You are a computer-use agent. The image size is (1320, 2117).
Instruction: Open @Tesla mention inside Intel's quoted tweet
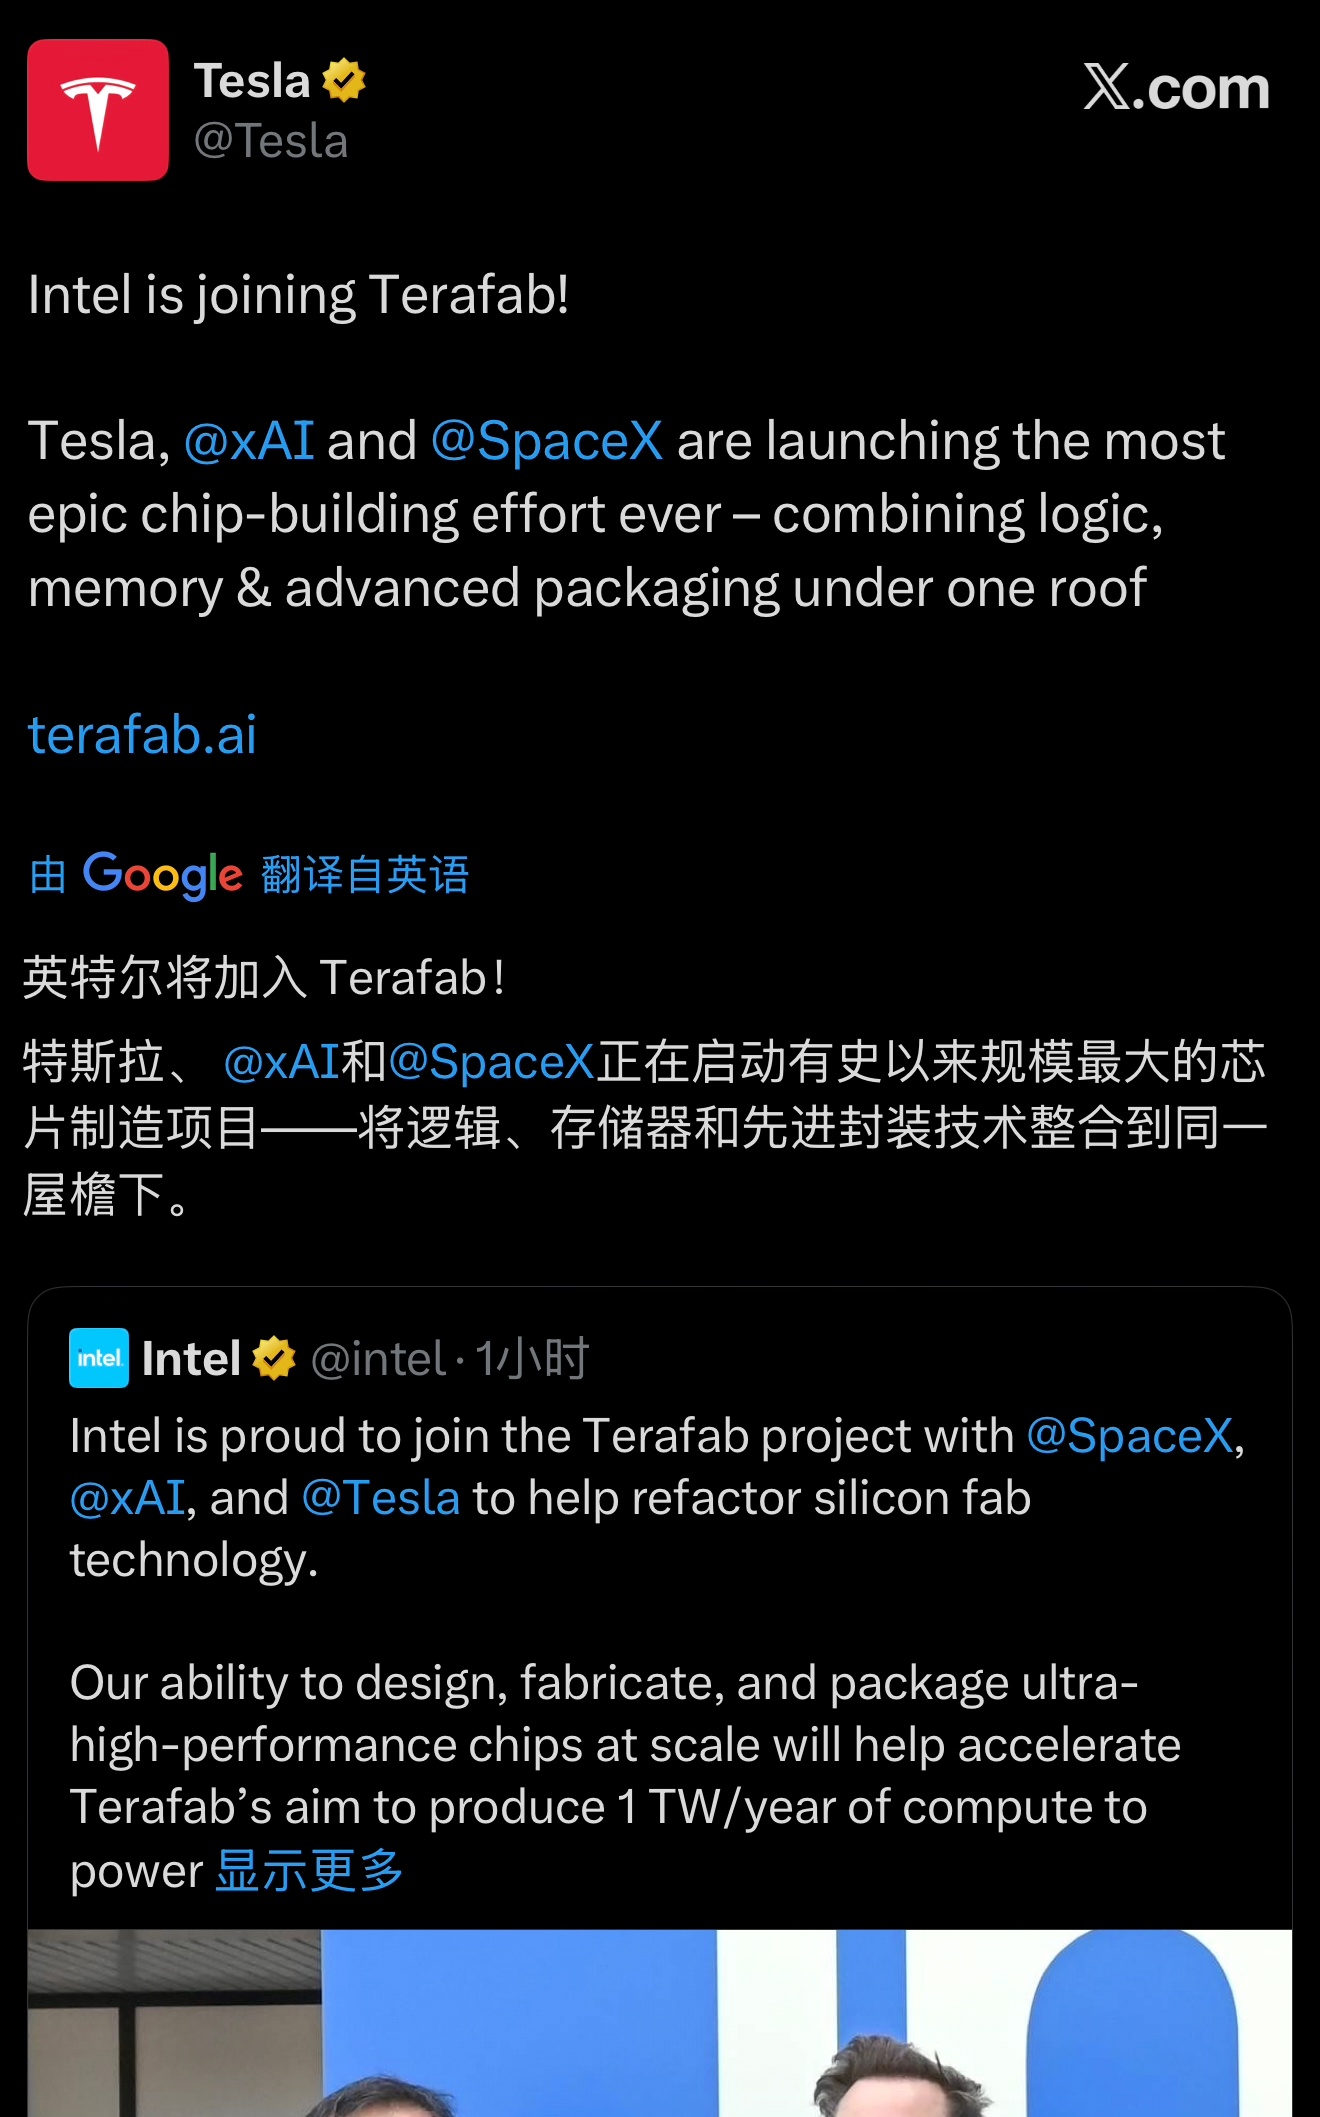tap(380, 1497)
